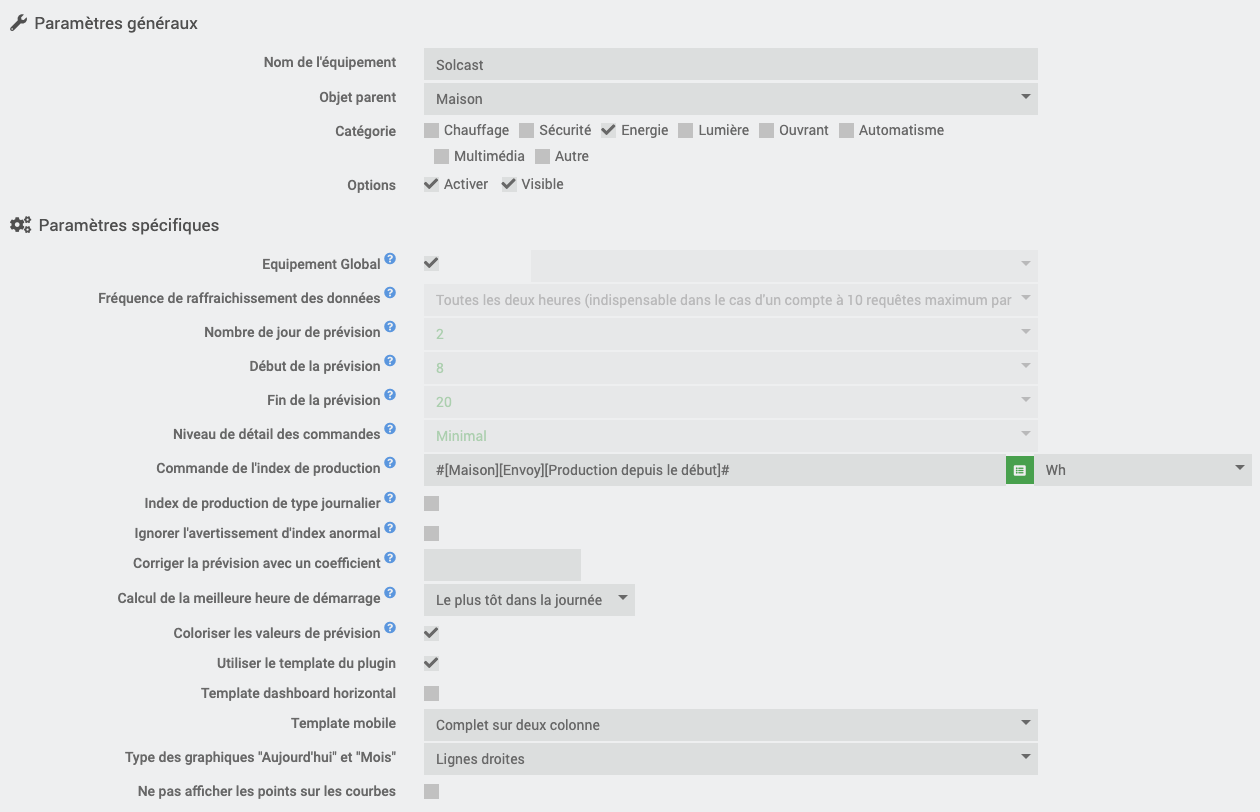Open help for Niveau de détail des commandes
This screenshot has height=812, width=1260.
click(390, 429)
